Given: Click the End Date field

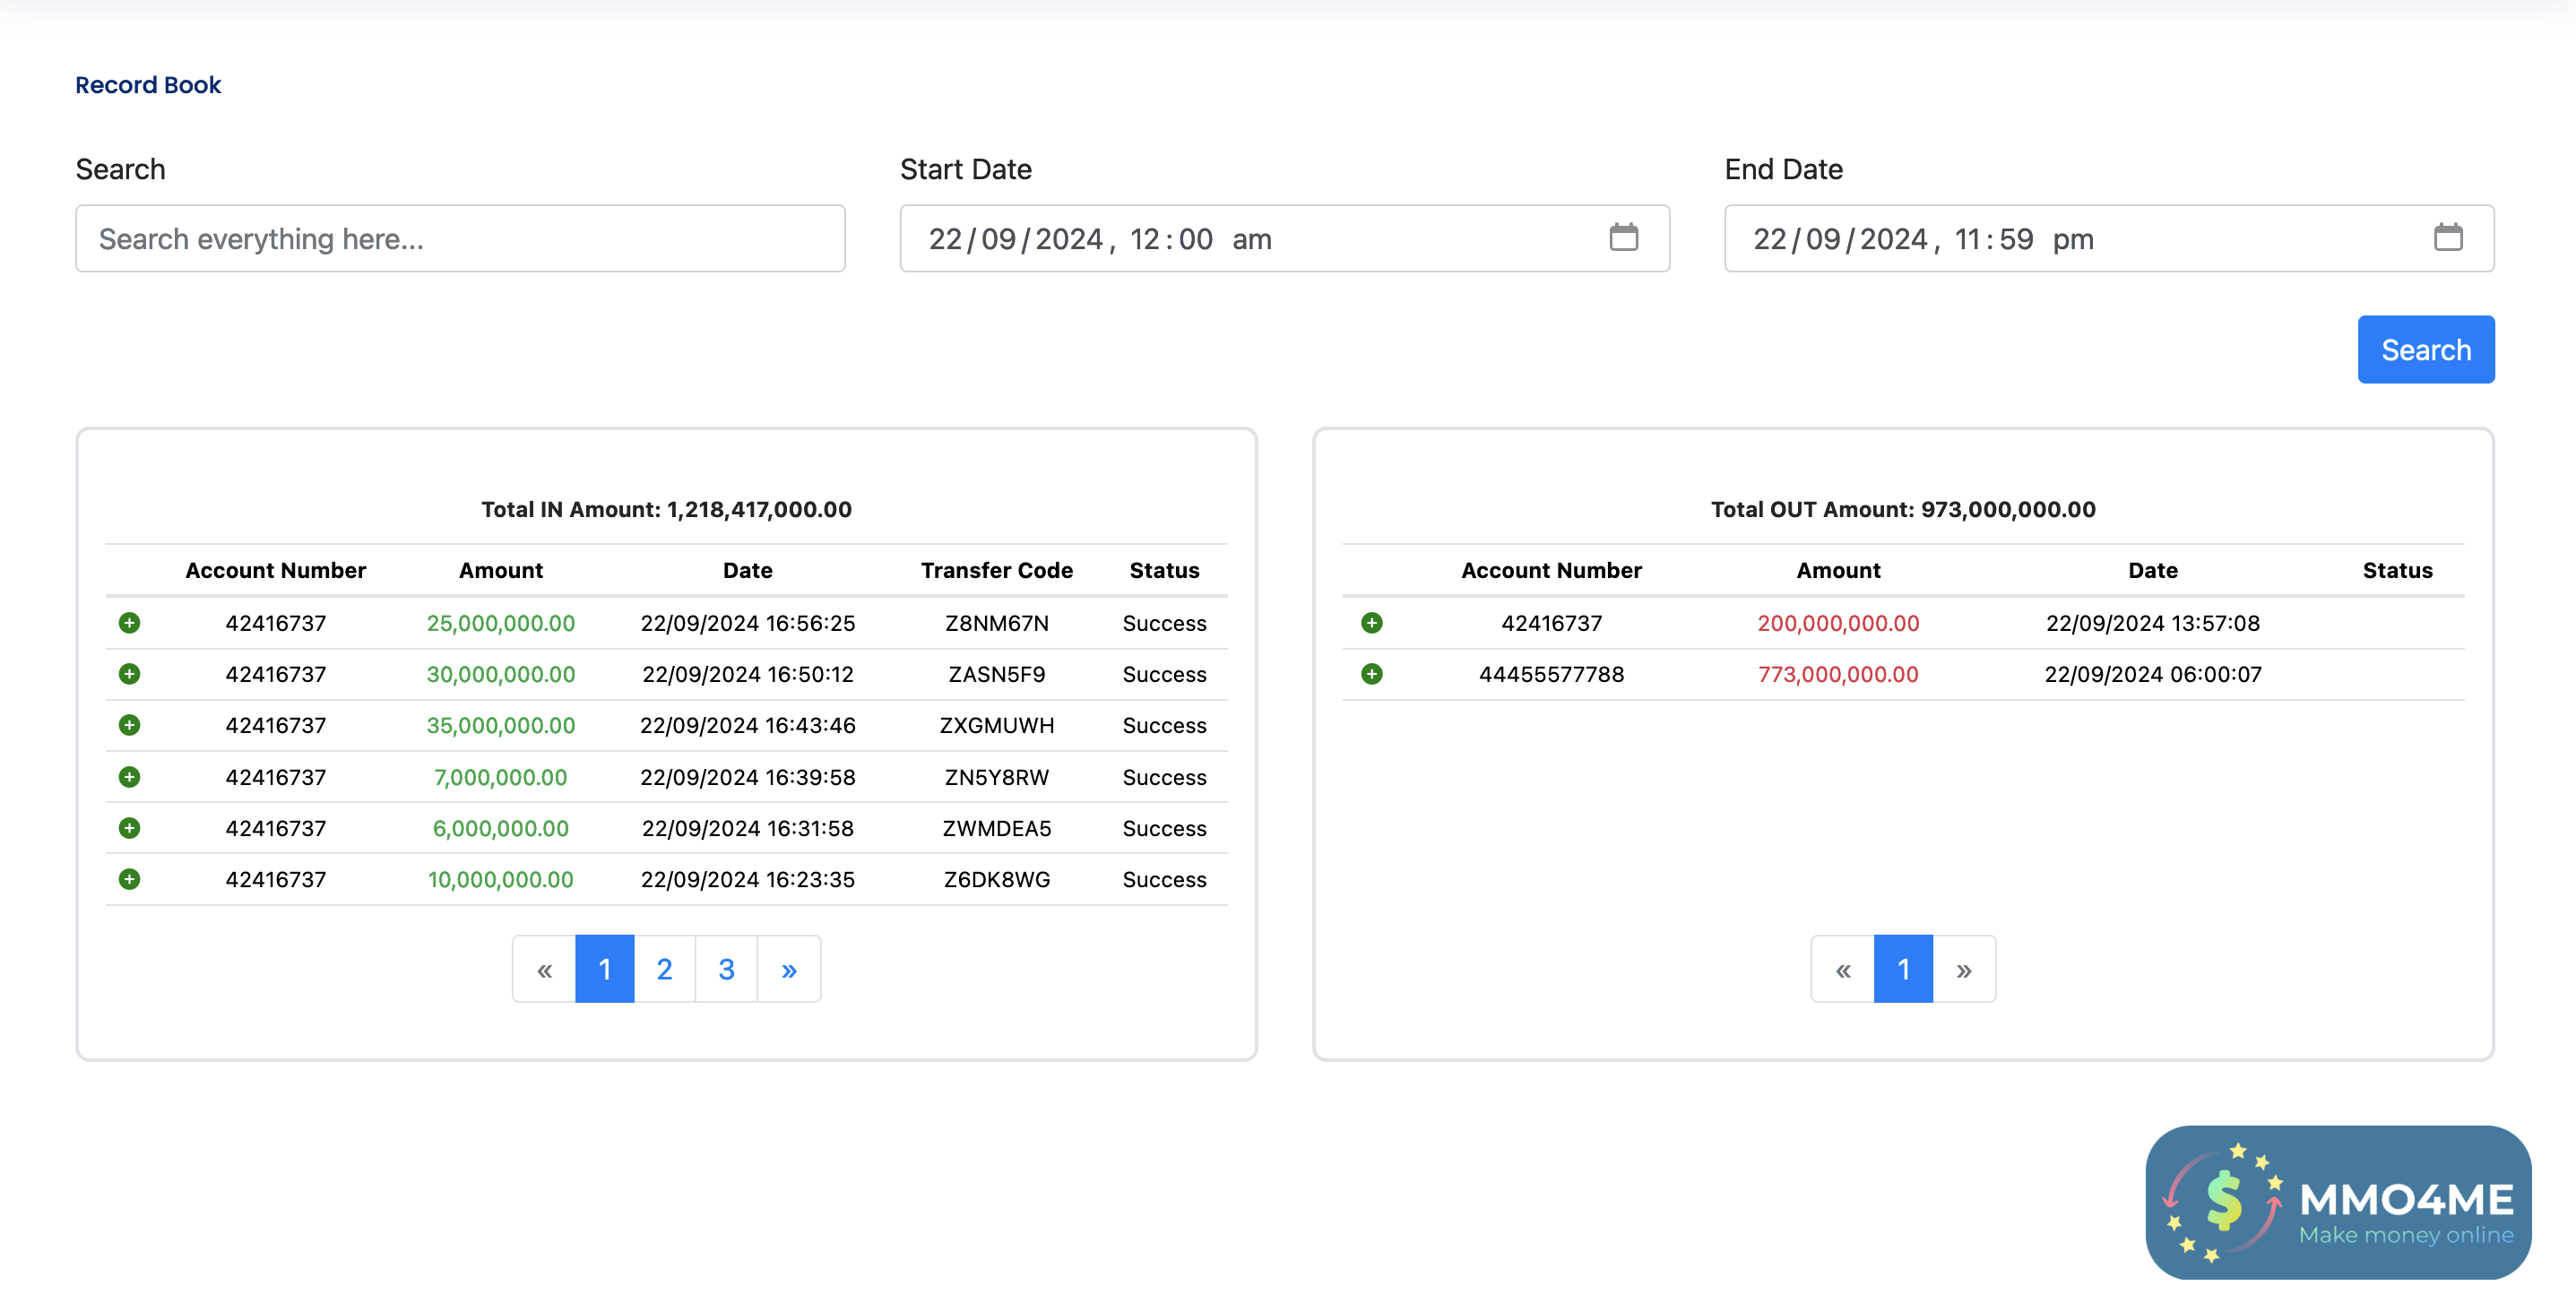Looking at the screenshot, I should tap(2109, 239).
